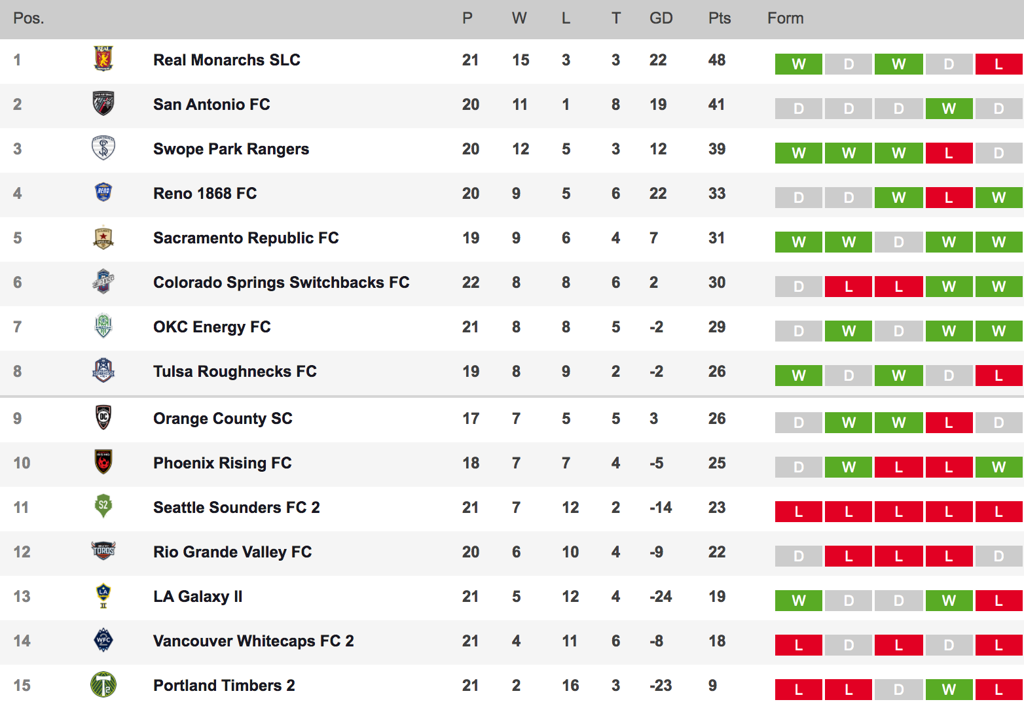Sort standings by GD column header
This screenshot has width=1024, height=704.
[x=661, y=18]
